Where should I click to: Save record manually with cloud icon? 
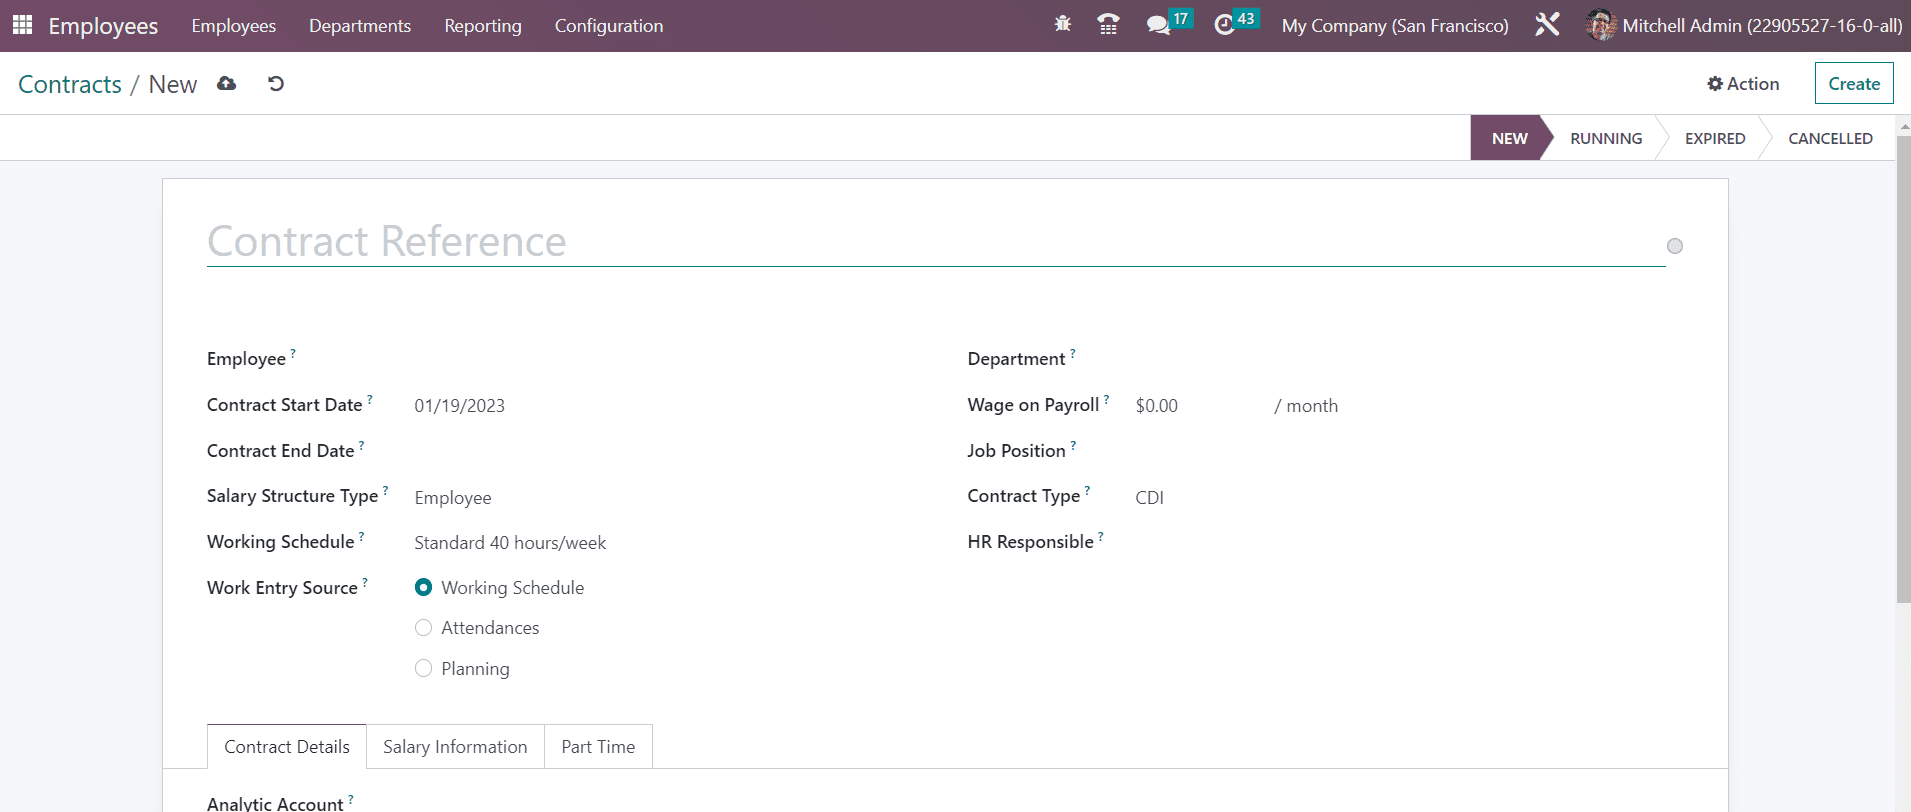coord(227,84)
